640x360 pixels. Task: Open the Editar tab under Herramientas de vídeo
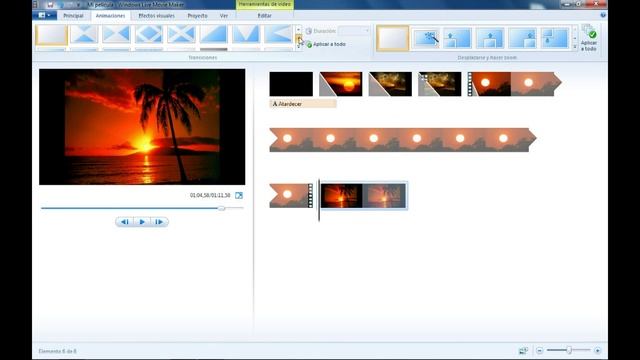[264, 16]
